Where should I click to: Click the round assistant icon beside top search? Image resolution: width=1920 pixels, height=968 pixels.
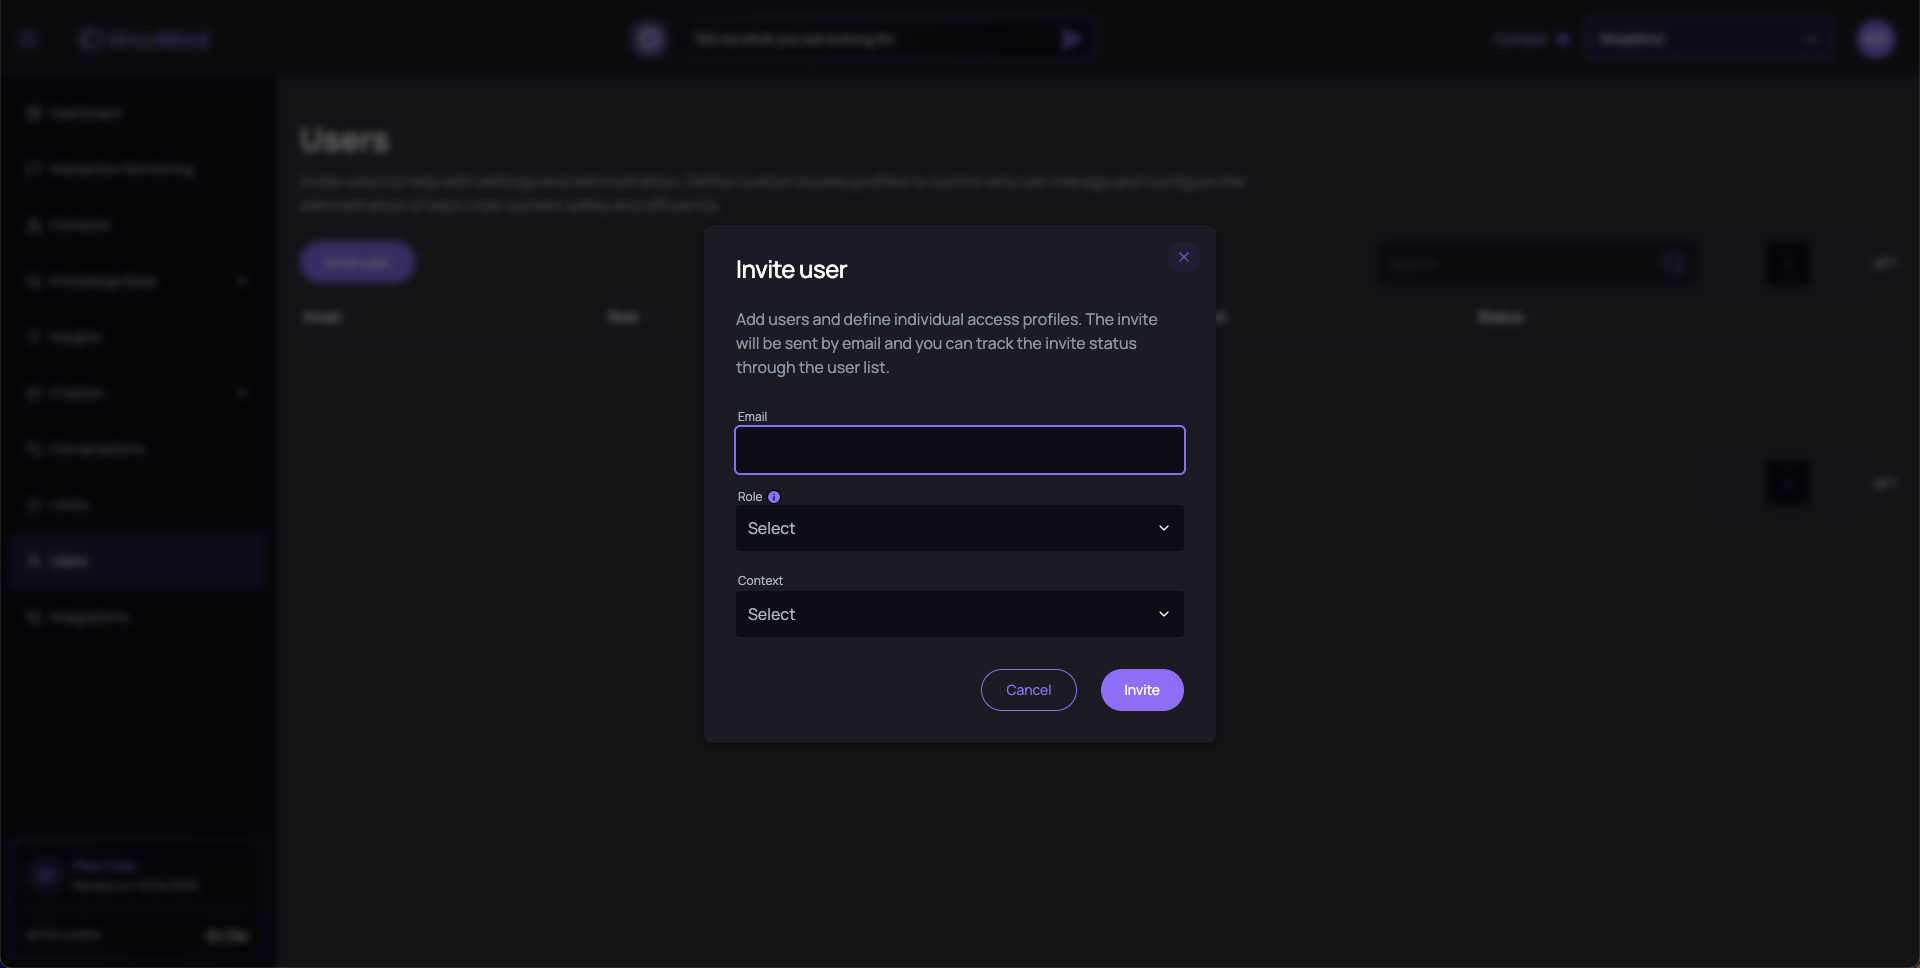650,40
